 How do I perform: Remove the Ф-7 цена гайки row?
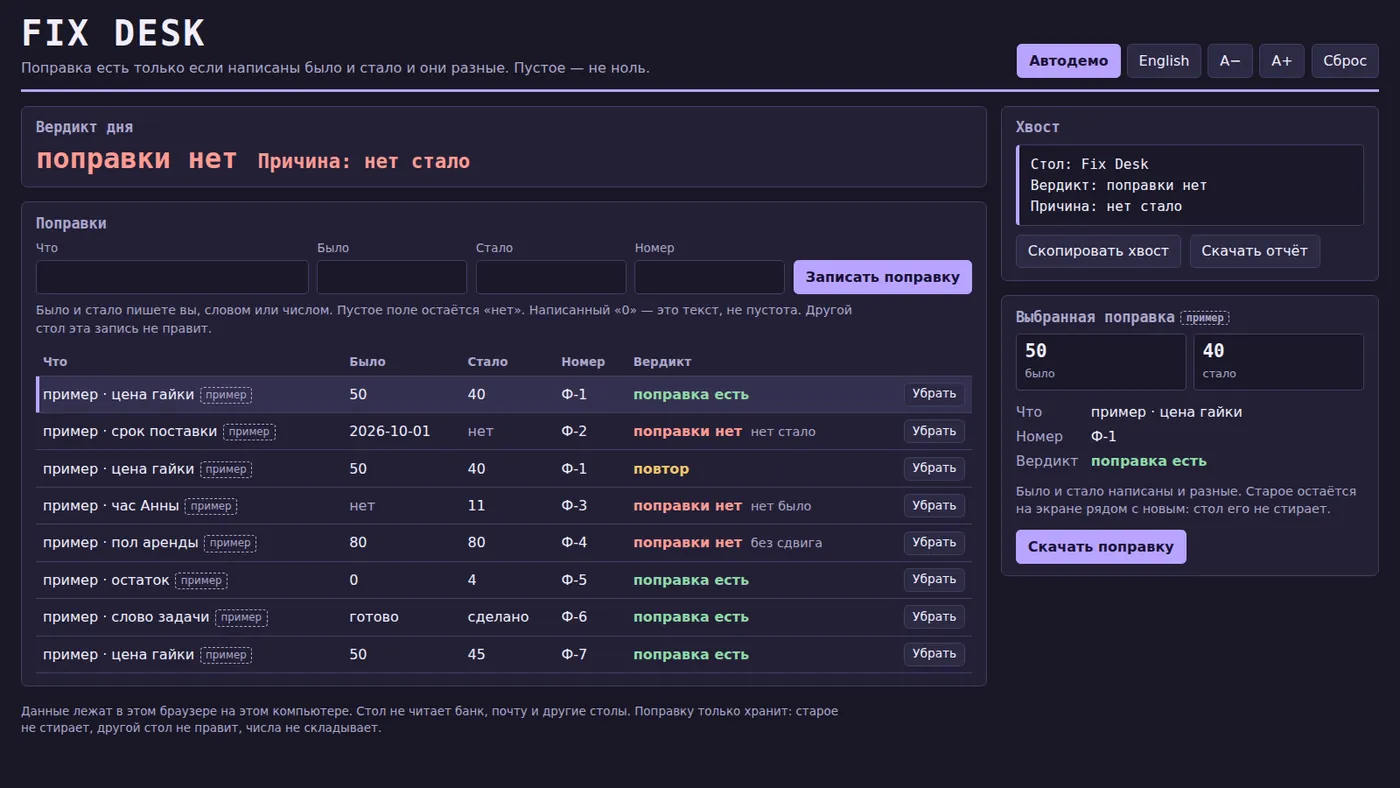(934, 654)
